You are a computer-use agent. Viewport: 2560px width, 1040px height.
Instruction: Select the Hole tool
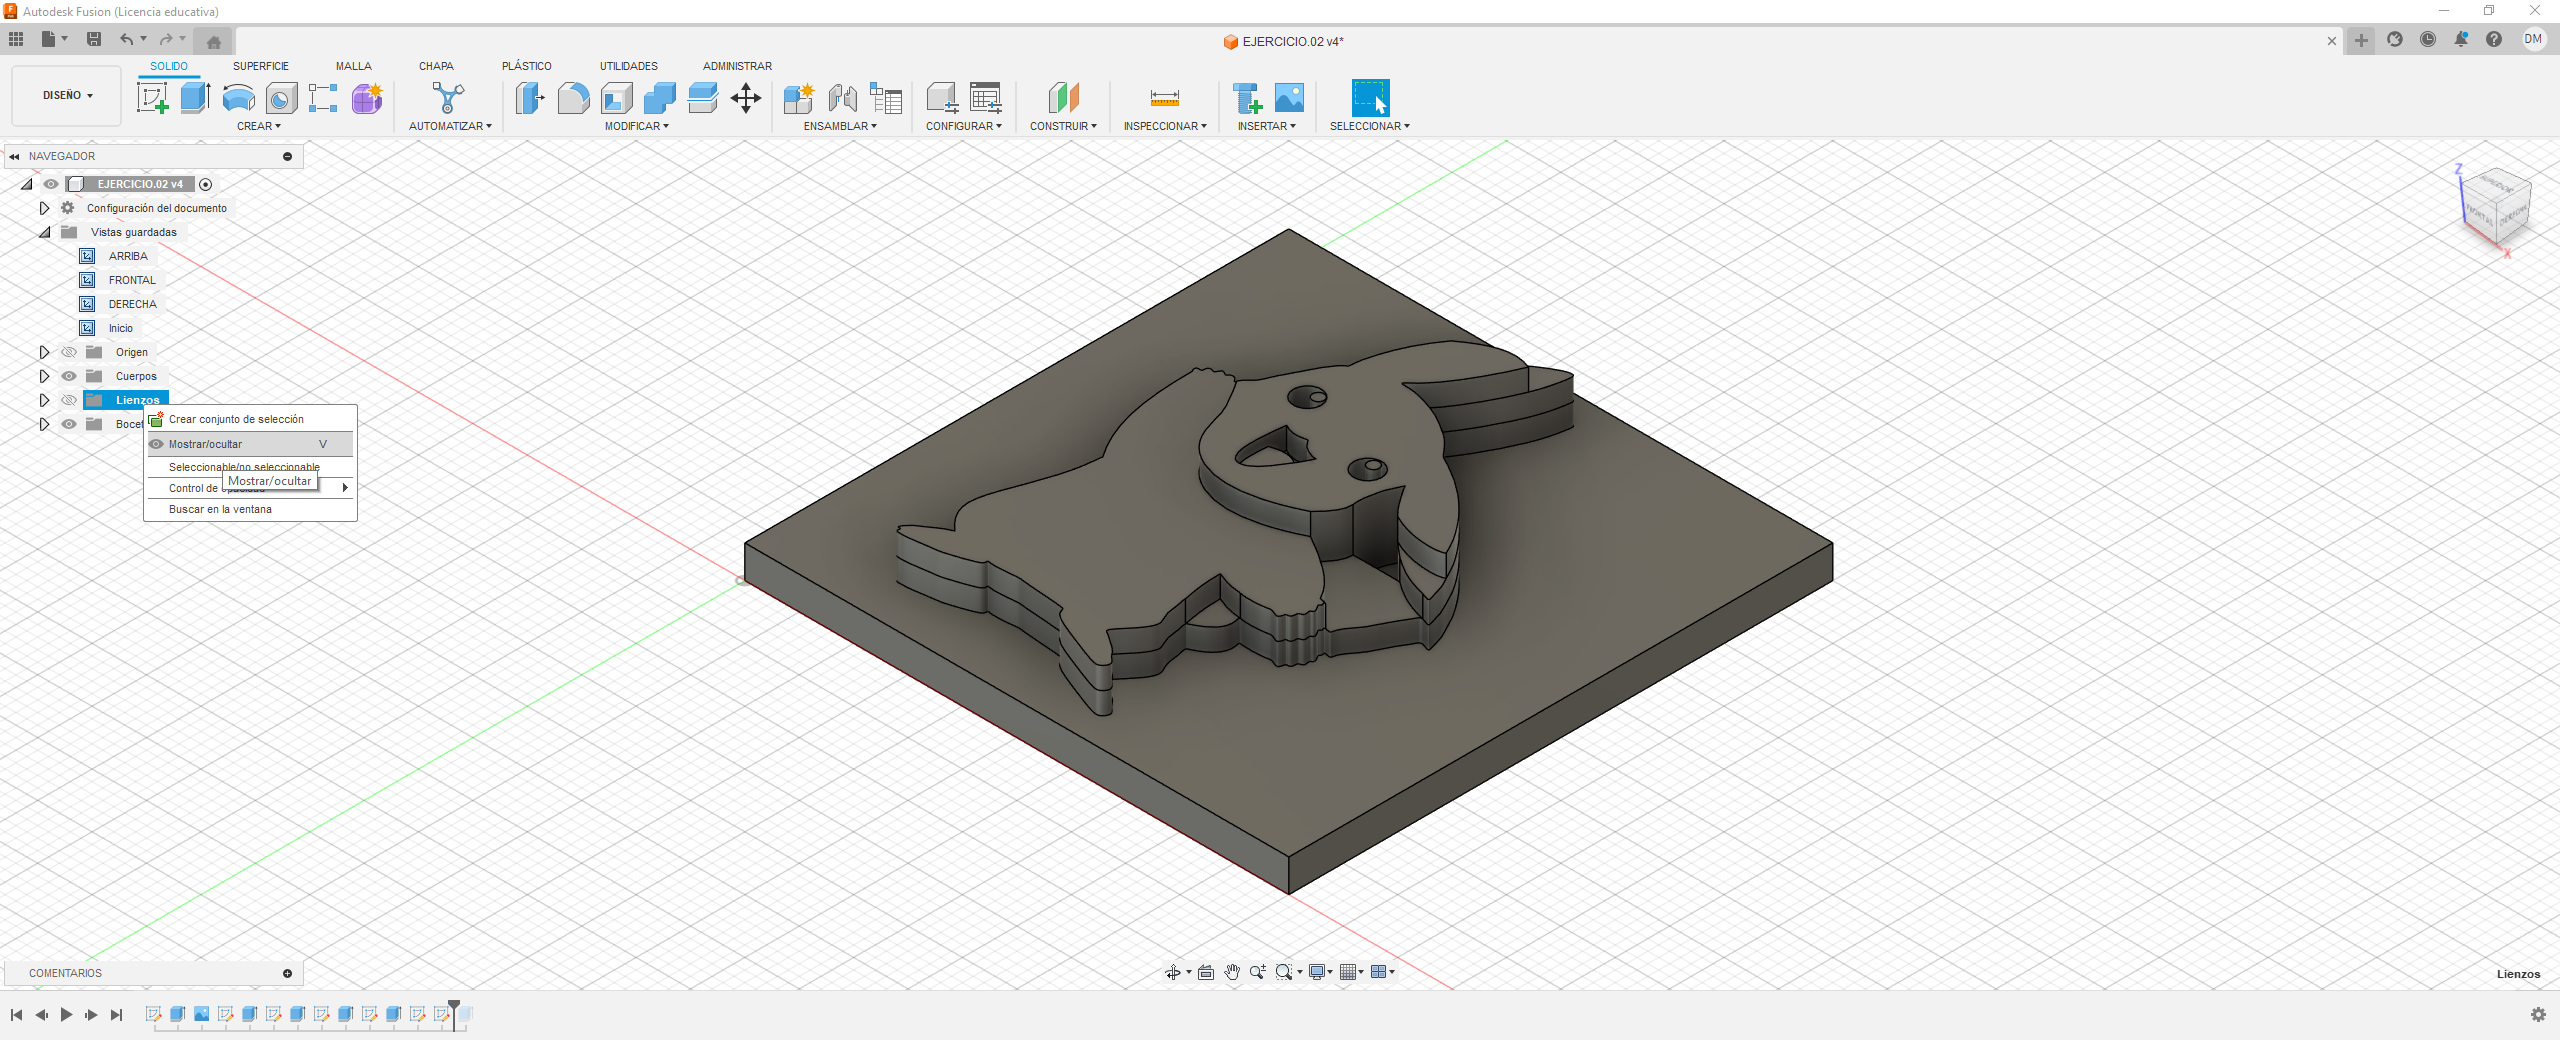(x=282, y=98)
